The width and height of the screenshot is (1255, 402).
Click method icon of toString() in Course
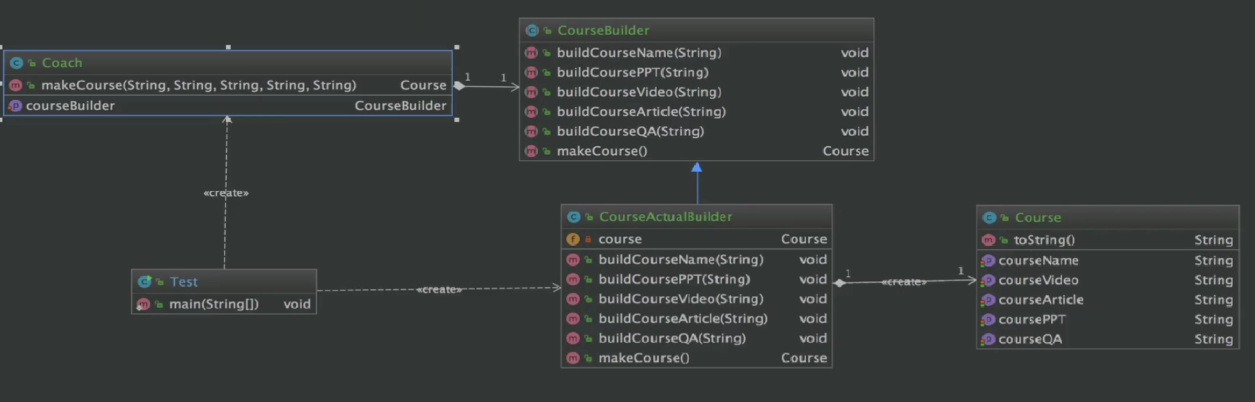coord(989,240)
